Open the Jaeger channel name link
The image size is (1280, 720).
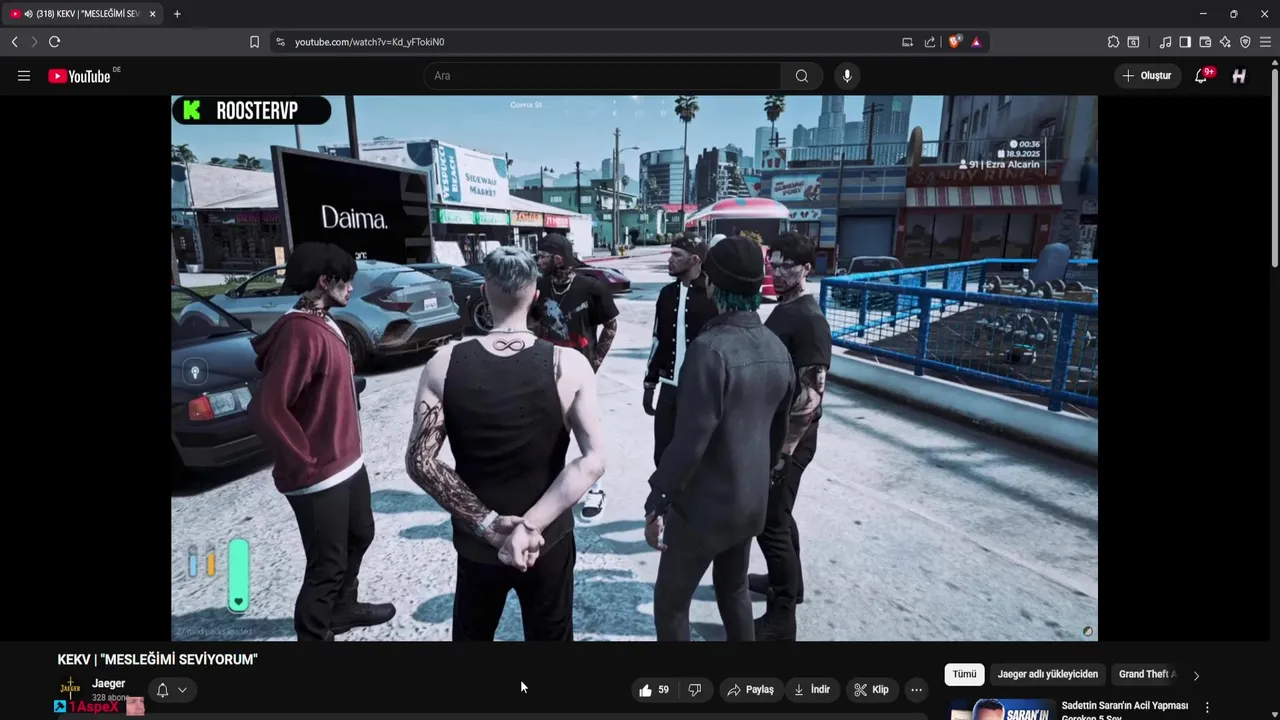(x=109, y=684)
